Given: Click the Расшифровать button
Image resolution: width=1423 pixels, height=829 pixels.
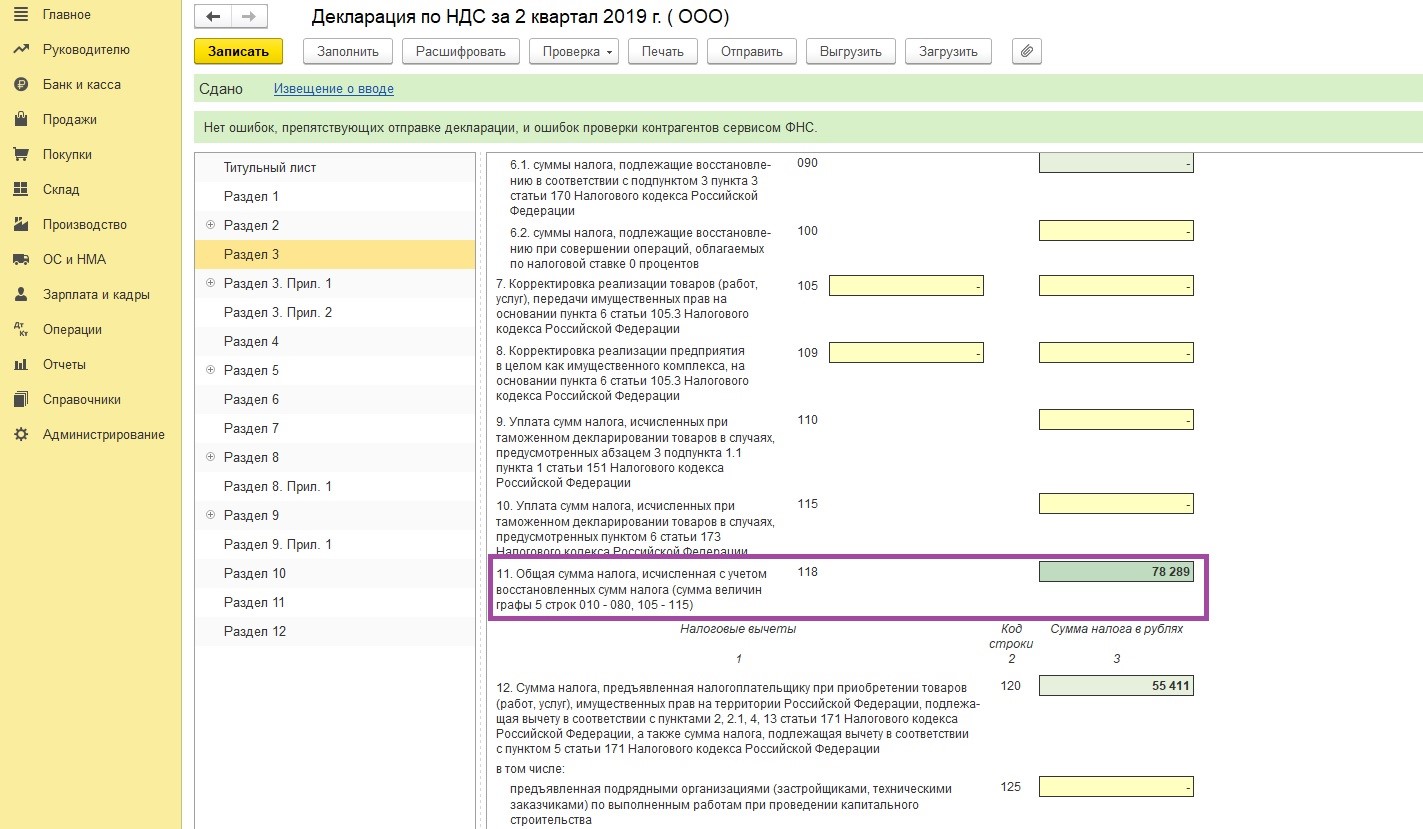Looking at the screenshot, I should pos(461,51).
